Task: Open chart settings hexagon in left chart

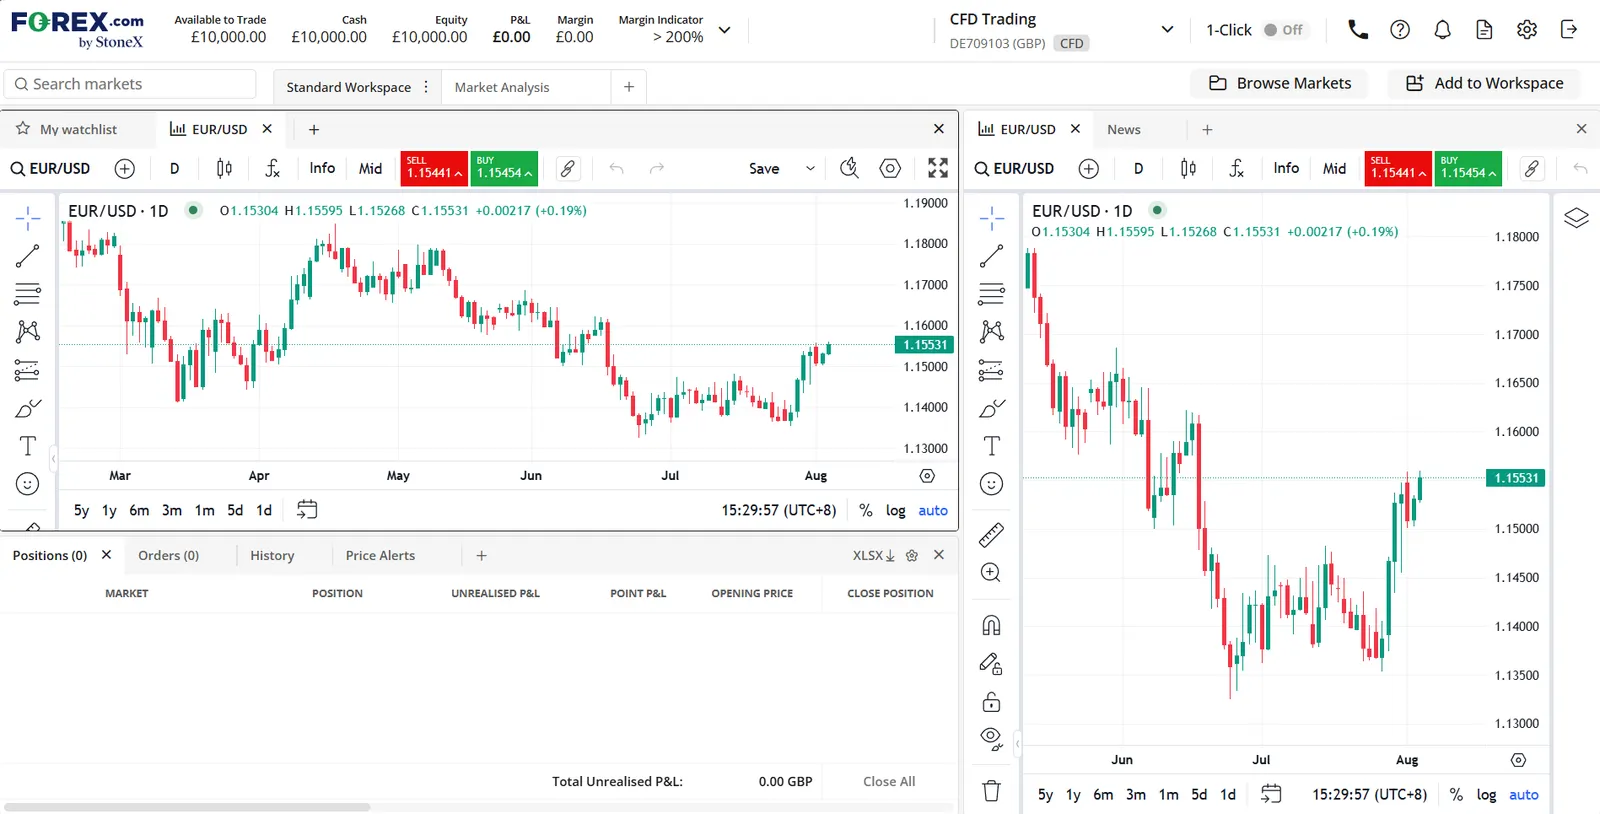Action: 890,169
